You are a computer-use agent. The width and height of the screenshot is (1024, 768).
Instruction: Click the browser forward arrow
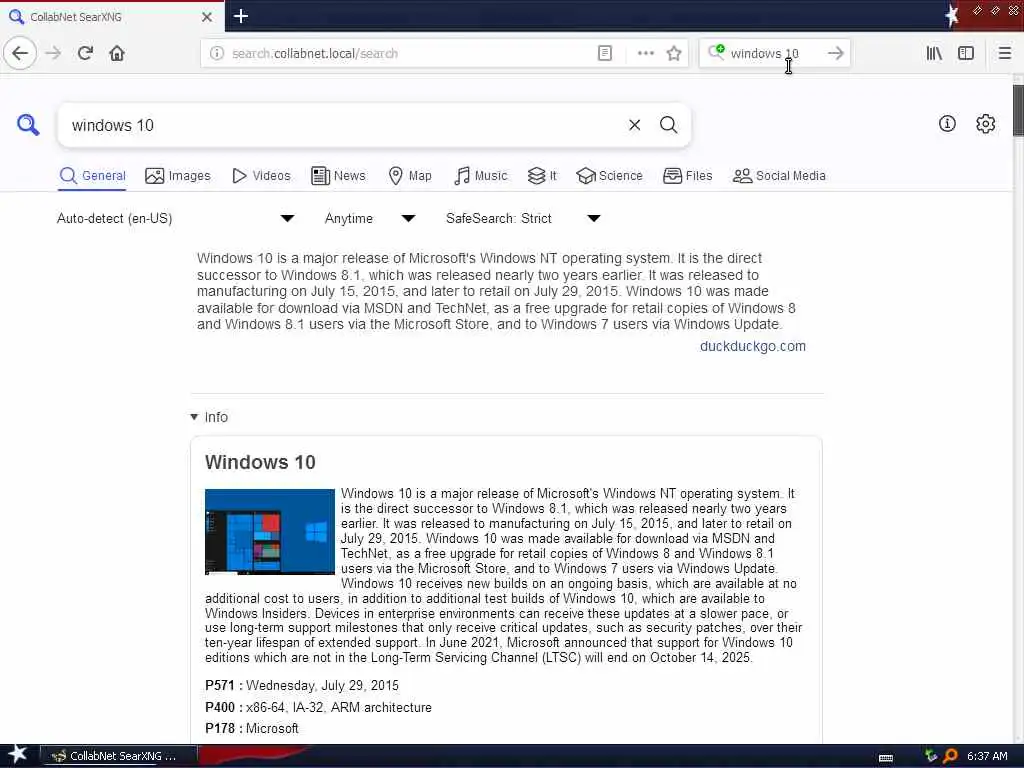54,53
